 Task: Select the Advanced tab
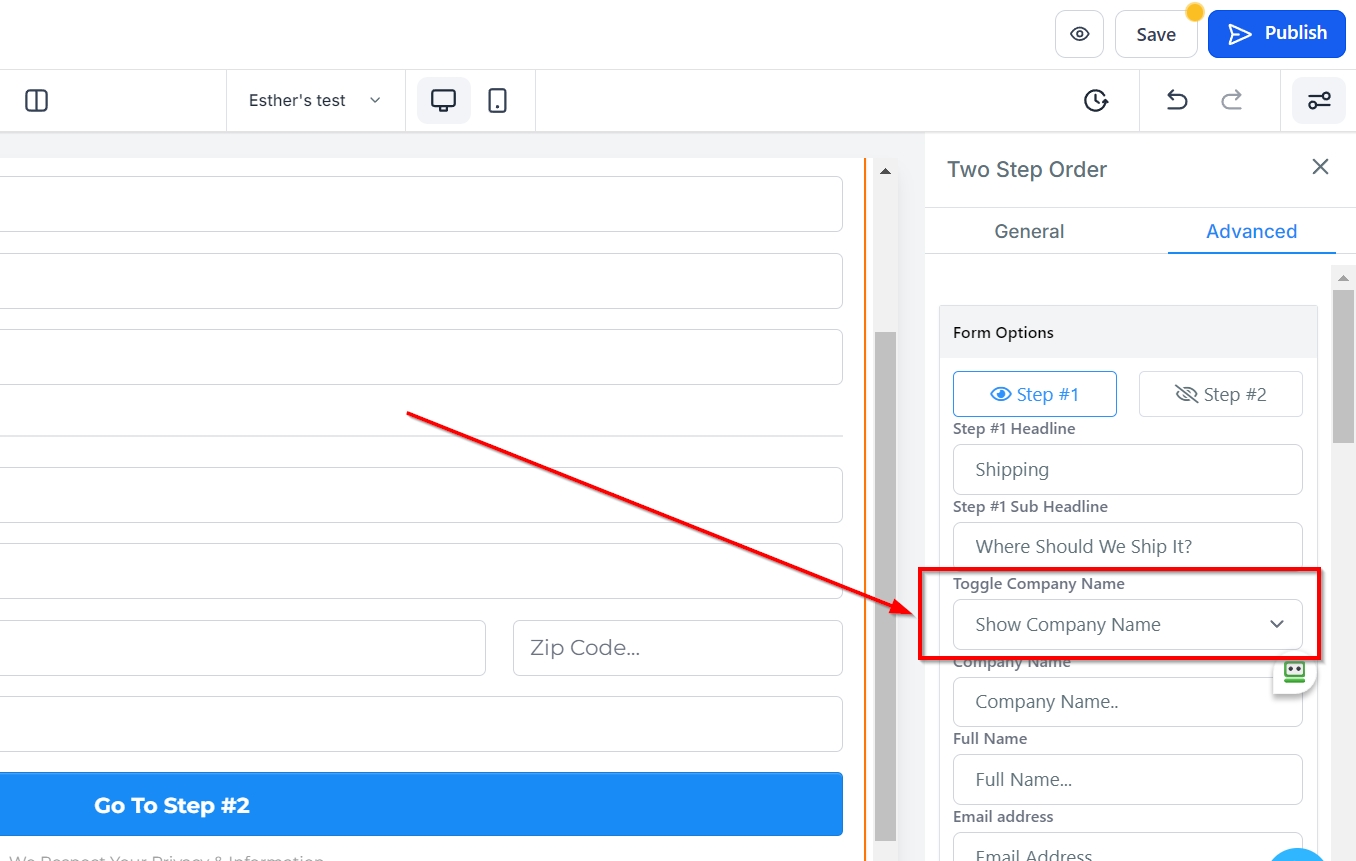(1251, 231)
